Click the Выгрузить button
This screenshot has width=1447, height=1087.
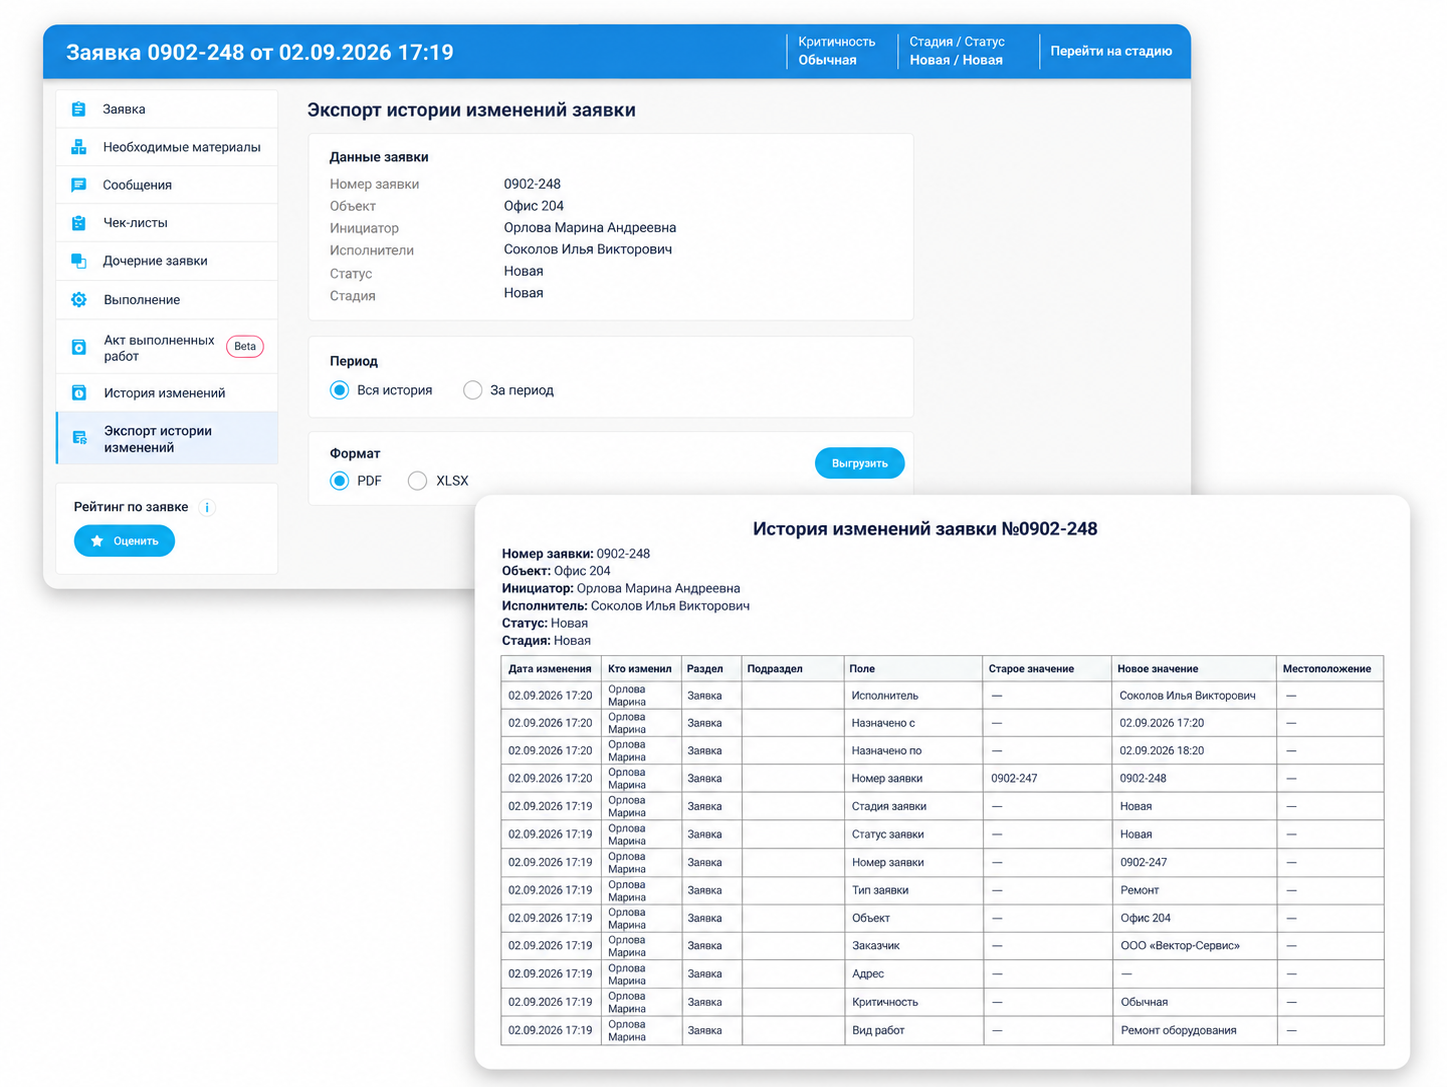click(x=860, y=463)
